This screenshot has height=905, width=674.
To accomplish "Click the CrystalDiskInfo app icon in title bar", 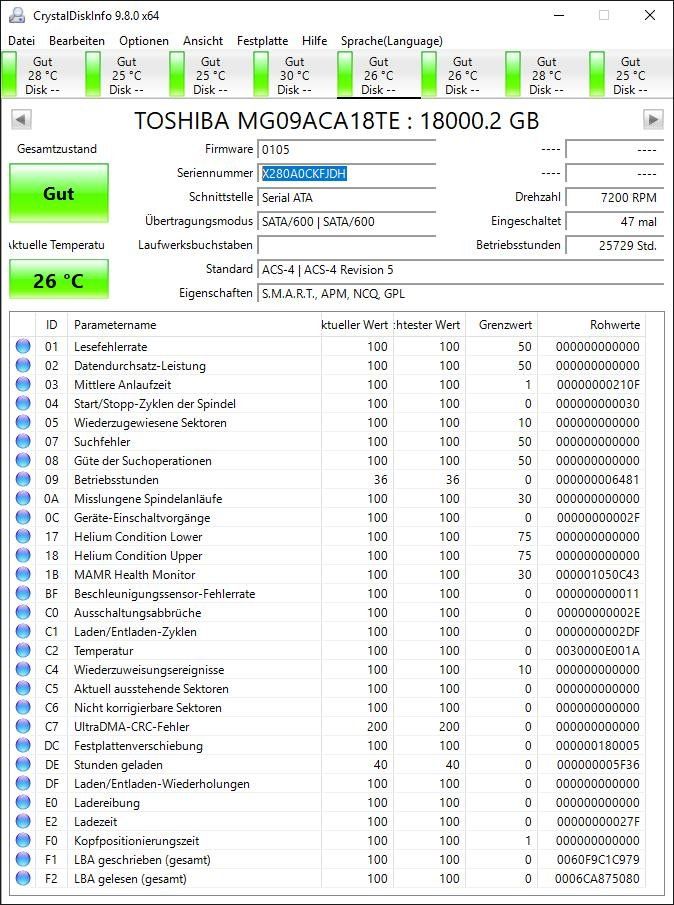I will coord(16,15).
